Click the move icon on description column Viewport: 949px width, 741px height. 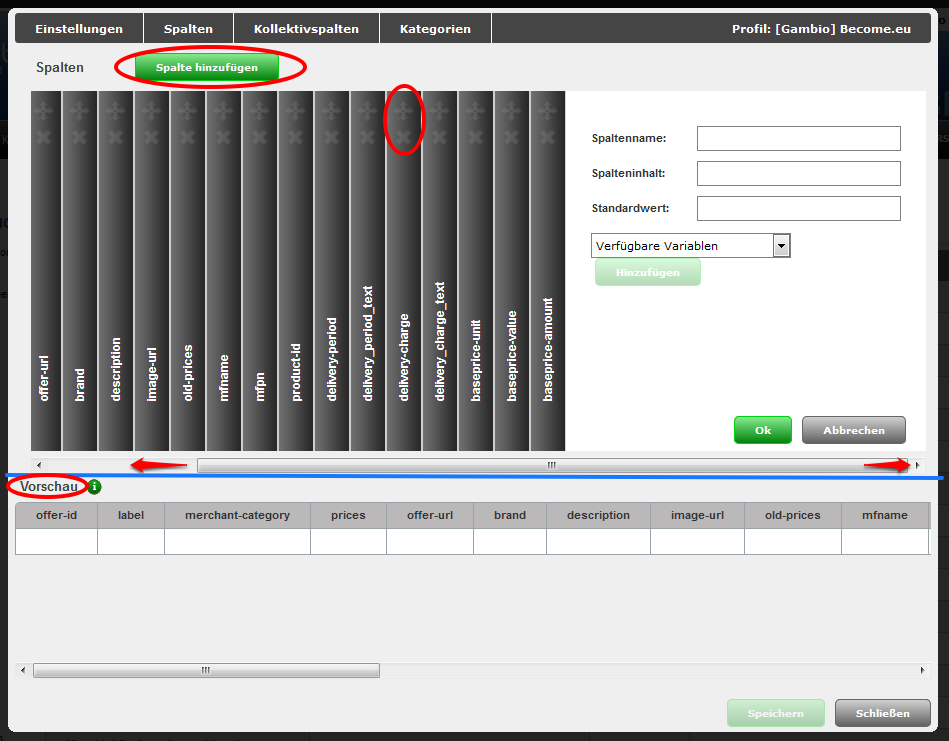click(116, 111)
